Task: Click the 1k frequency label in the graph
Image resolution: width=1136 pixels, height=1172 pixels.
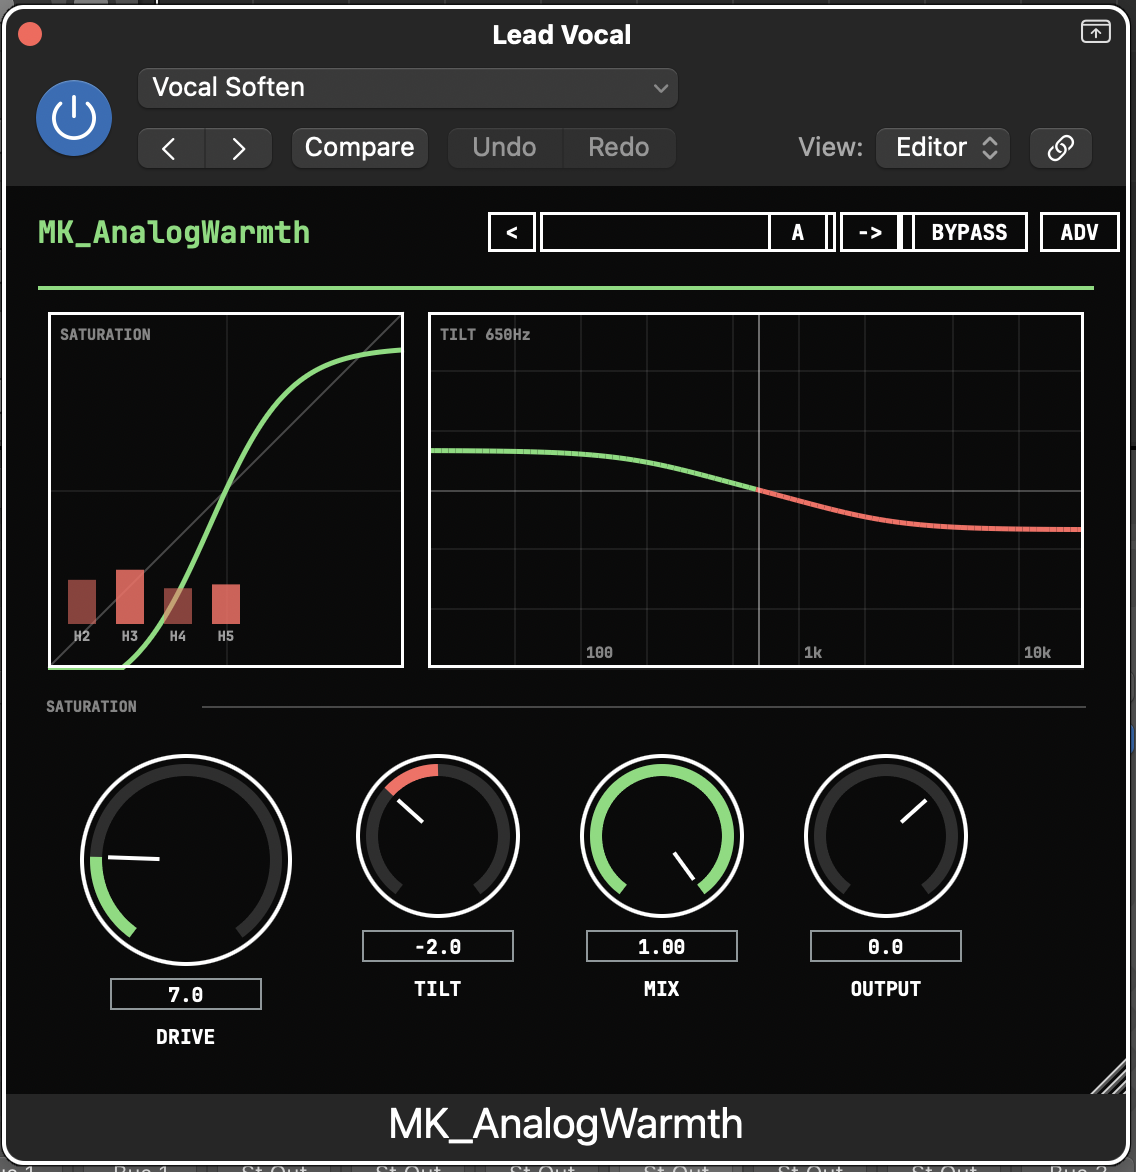Action: [x=813, y=653]
